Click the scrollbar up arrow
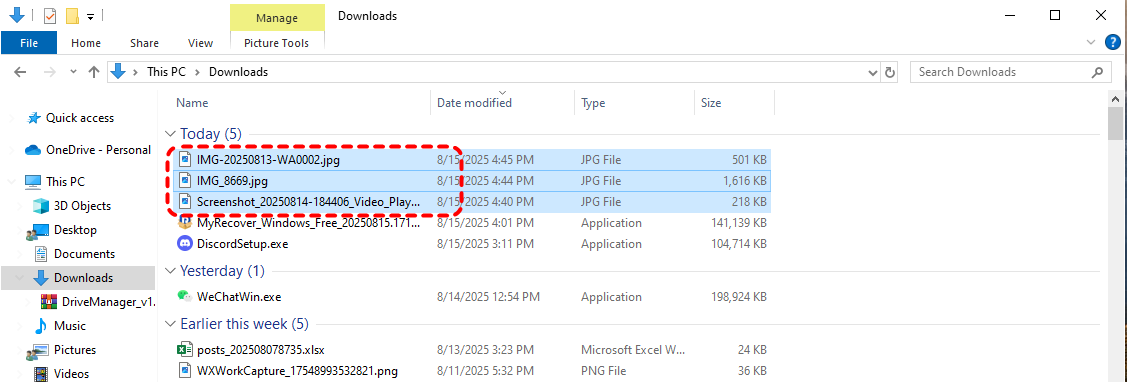Viewport: 1127px width, 382px height. (1116, 98)
